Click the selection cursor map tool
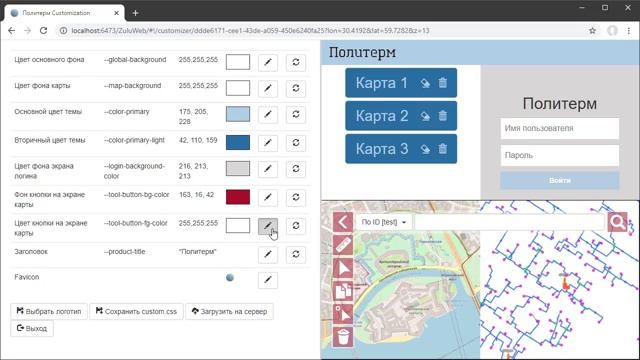Viewport: 640px width, 360px height. pyautogui.click(x=343, y=314)
